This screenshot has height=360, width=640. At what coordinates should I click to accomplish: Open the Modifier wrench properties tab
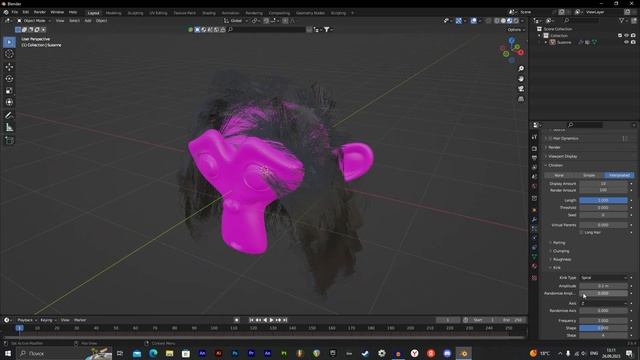point(534,220)
